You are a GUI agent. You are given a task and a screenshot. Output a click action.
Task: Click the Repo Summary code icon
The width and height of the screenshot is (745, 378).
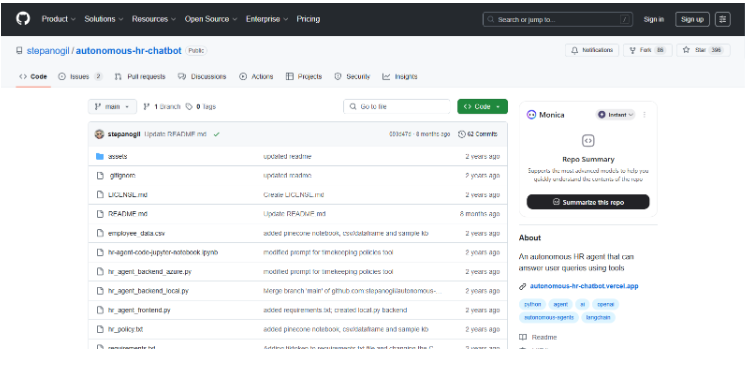(588, 141)
